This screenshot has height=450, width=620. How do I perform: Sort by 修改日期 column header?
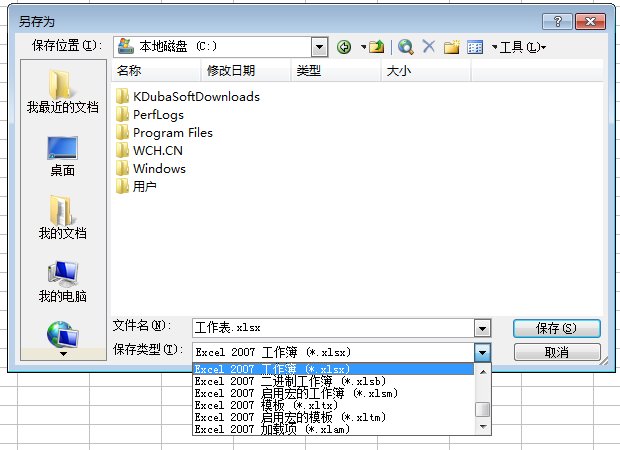246,71
